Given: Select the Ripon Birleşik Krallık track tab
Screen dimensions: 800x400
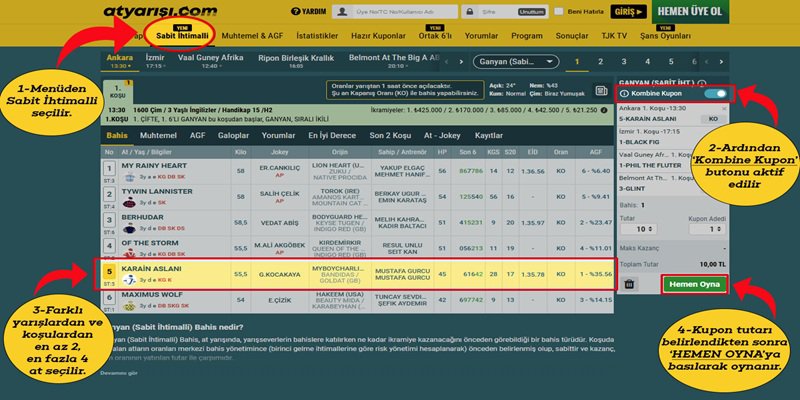Looking at the screenshot, I should (296, 61).
